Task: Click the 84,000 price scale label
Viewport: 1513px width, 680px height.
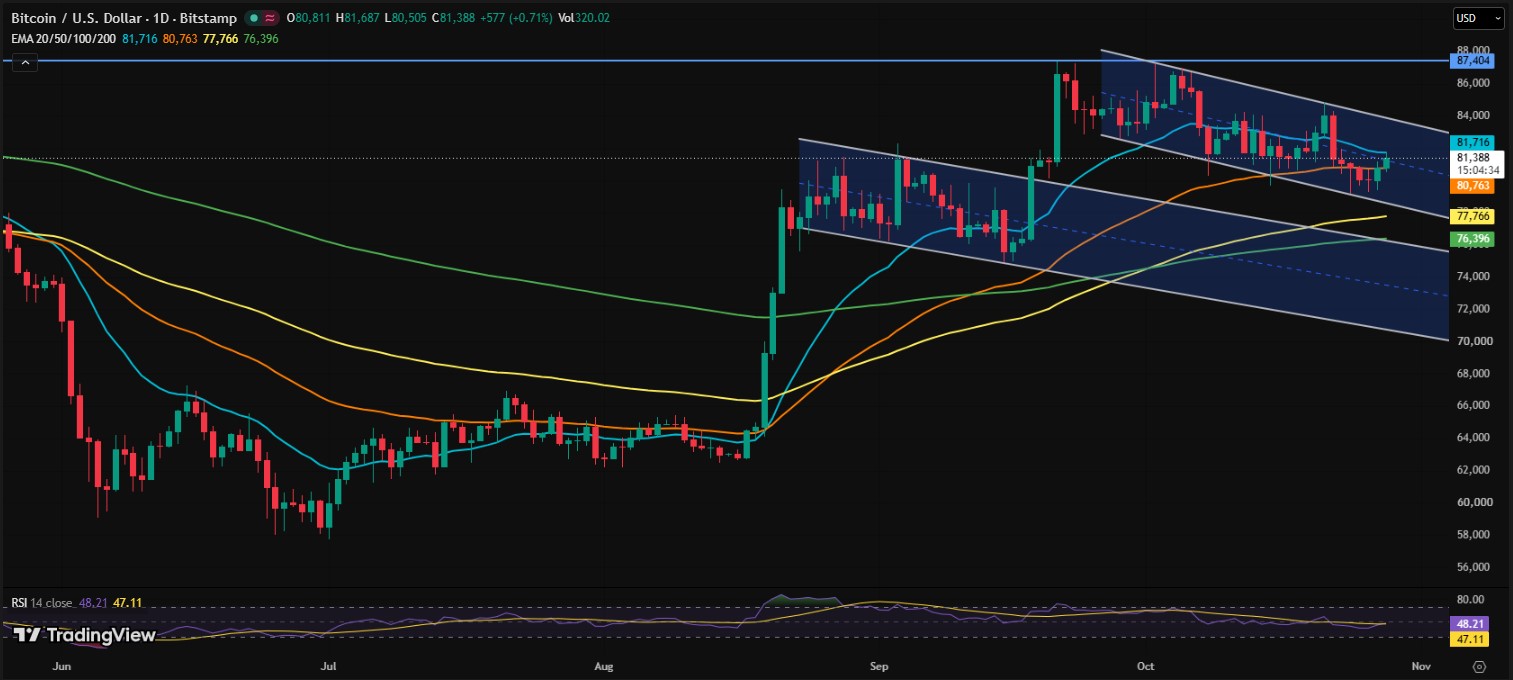Action: [x=1474, y=115]
